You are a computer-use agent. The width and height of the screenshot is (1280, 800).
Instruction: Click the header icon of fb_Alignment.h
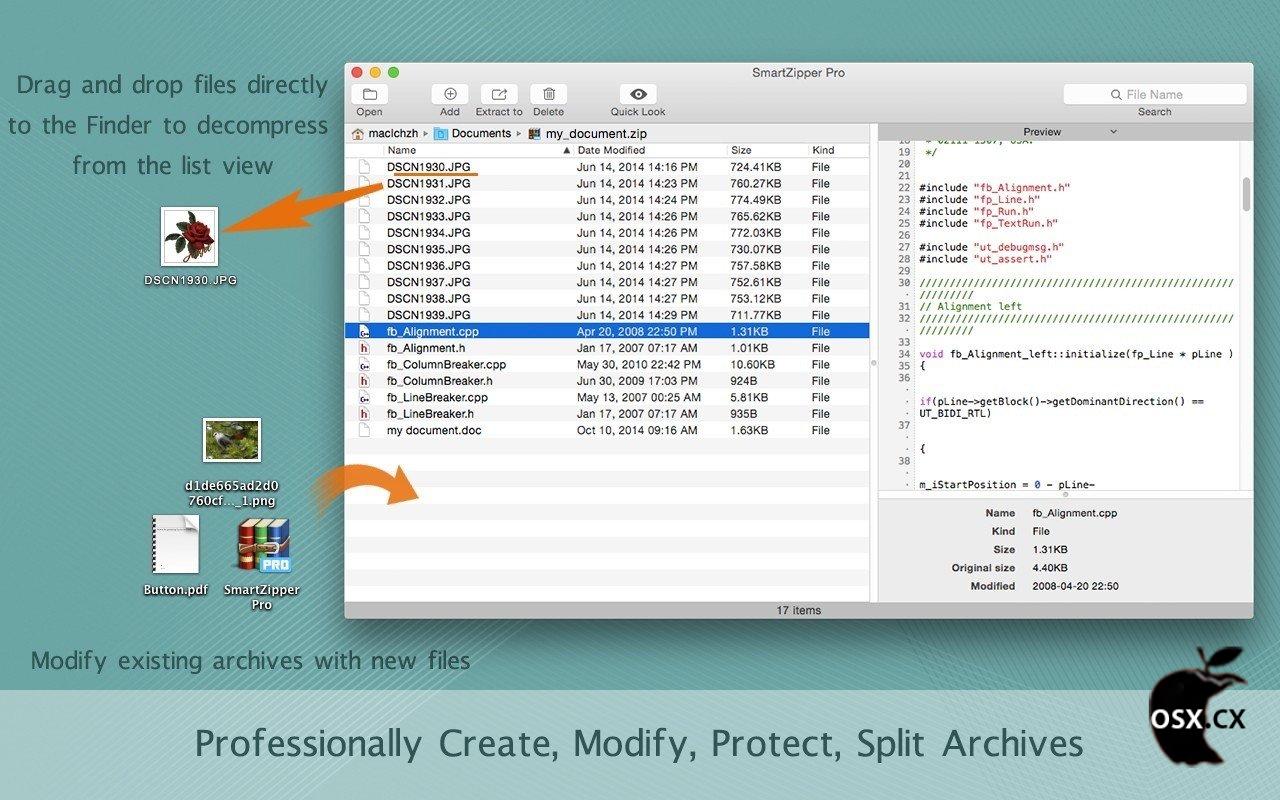pyautogui.click(x=365, y=348)
